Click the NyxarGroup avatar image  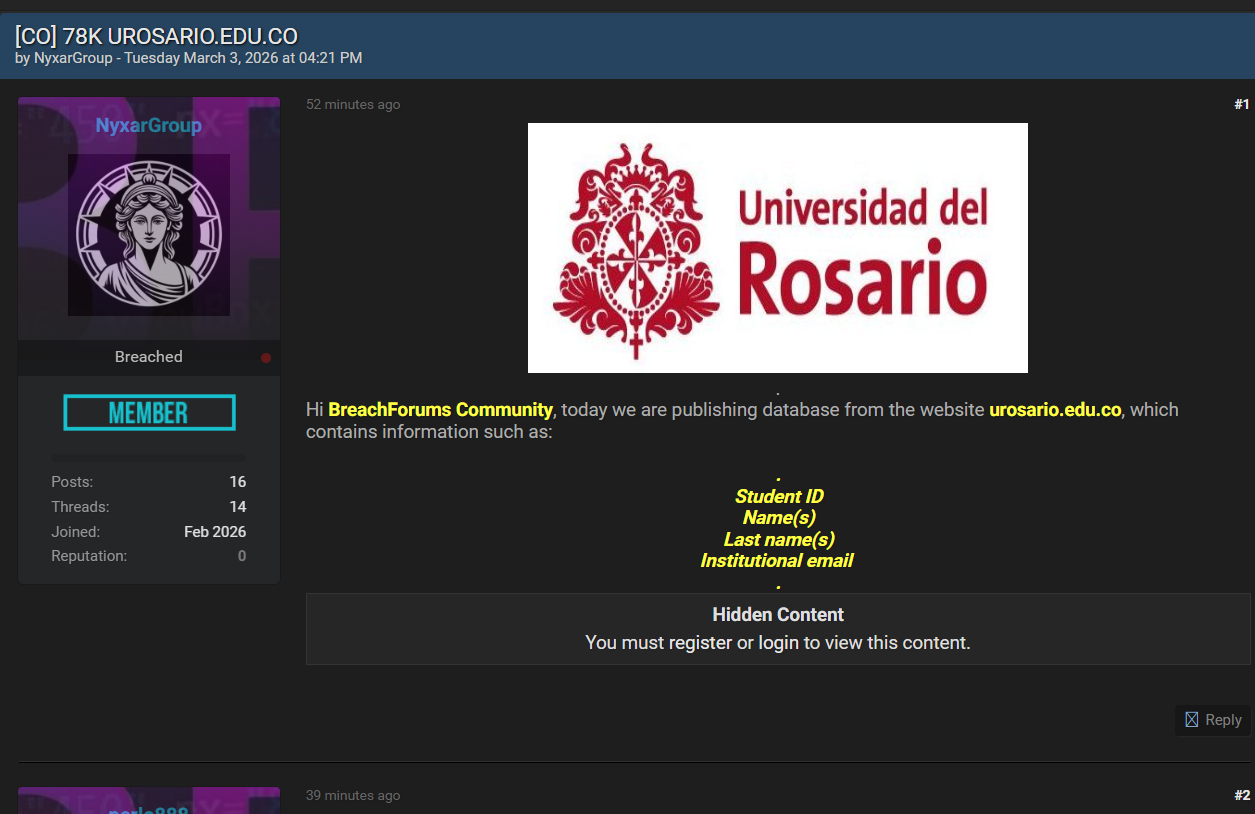point(149,235)
